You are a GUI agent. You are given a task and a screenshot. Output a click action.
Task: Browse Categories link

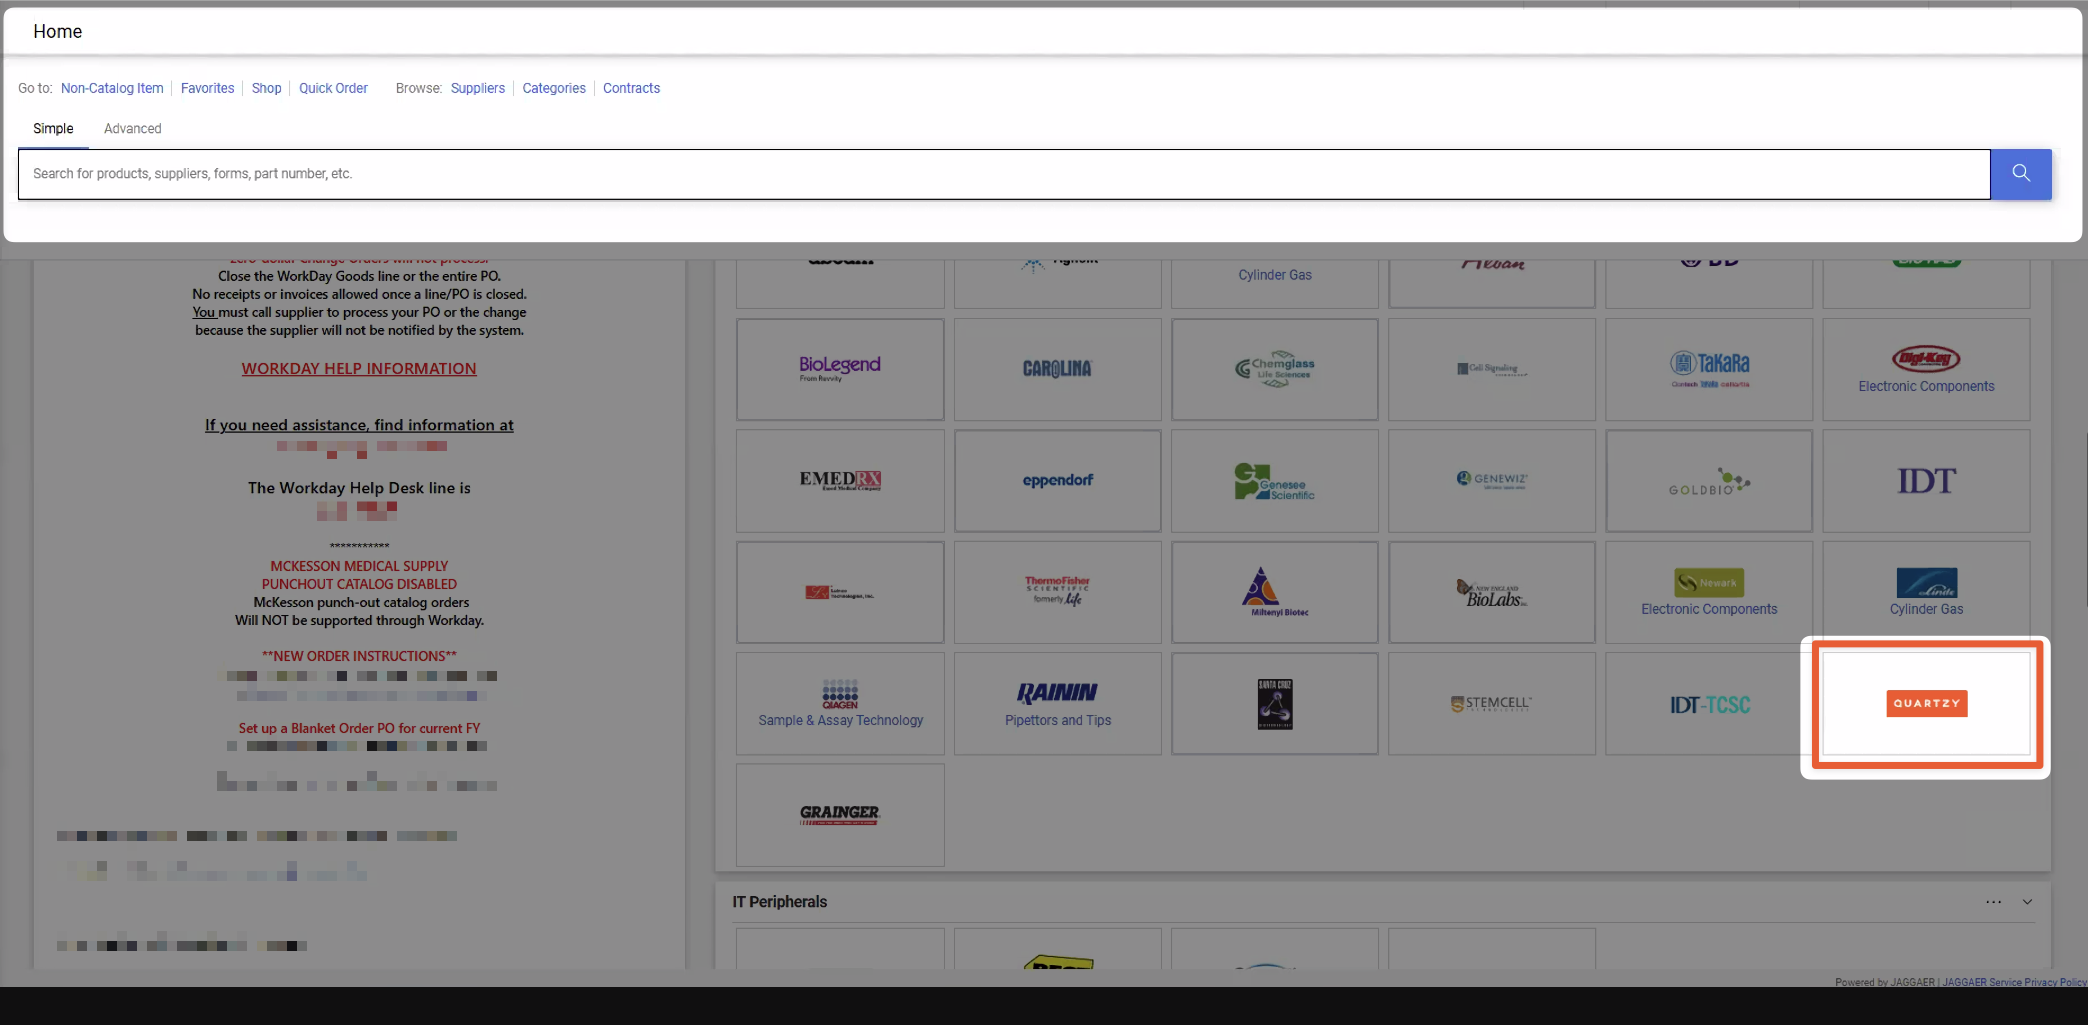click(x=554, y=88)
